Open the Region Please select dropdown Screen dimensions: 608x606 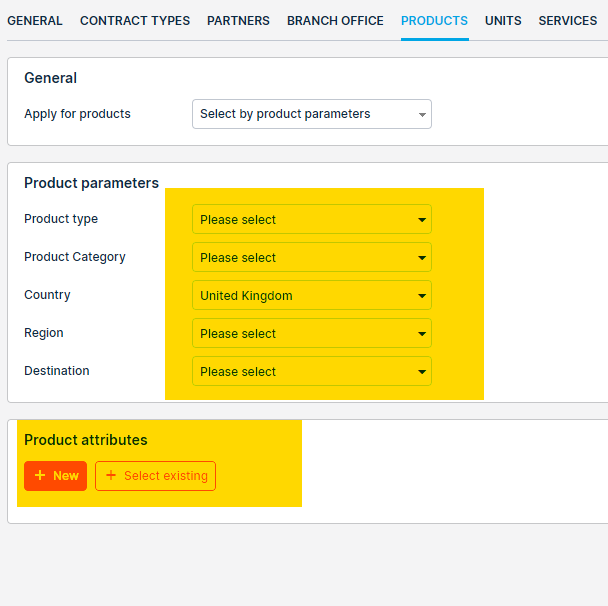pos(312,333)
